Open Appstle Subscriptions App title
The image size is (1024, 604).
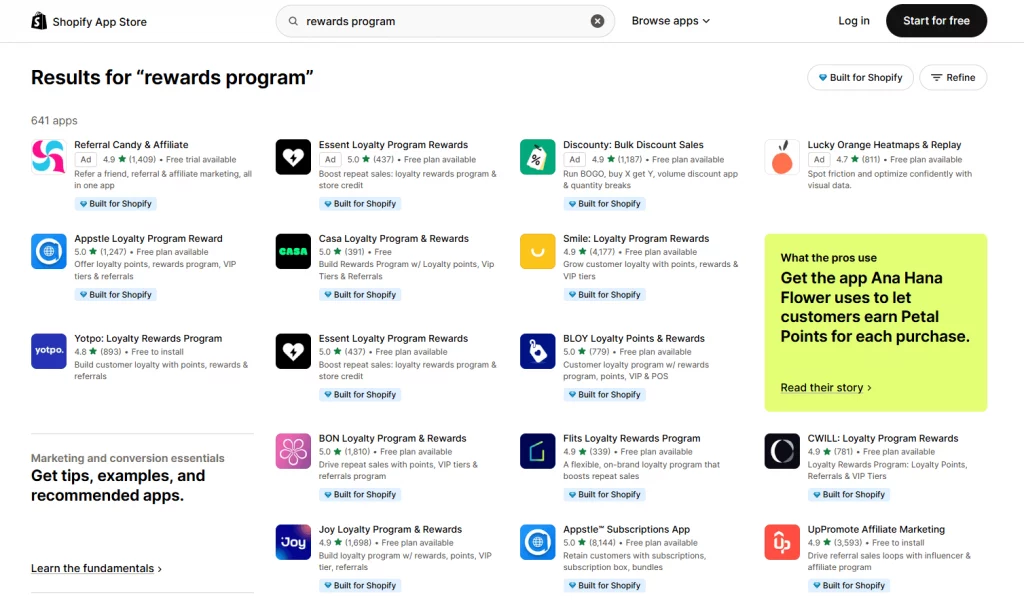[x=626, y=530]
